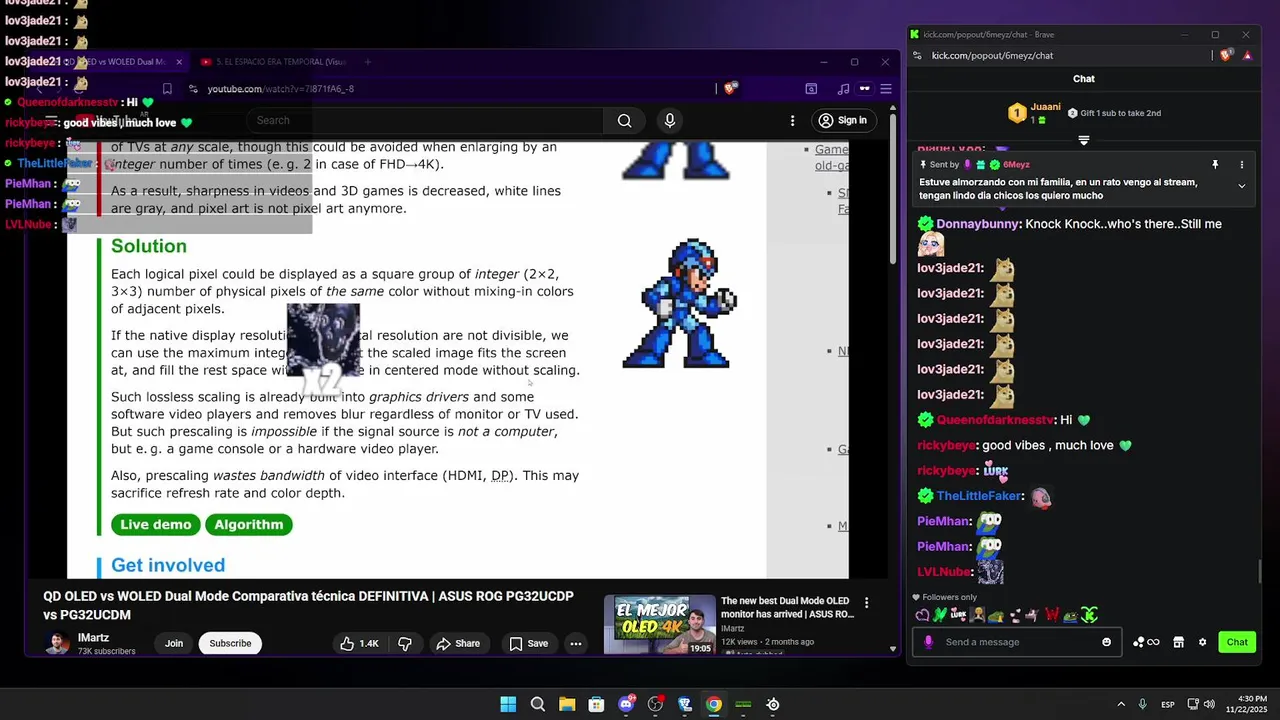
Task: Like the video with 1.4K likes
Action: click(359, 643)
